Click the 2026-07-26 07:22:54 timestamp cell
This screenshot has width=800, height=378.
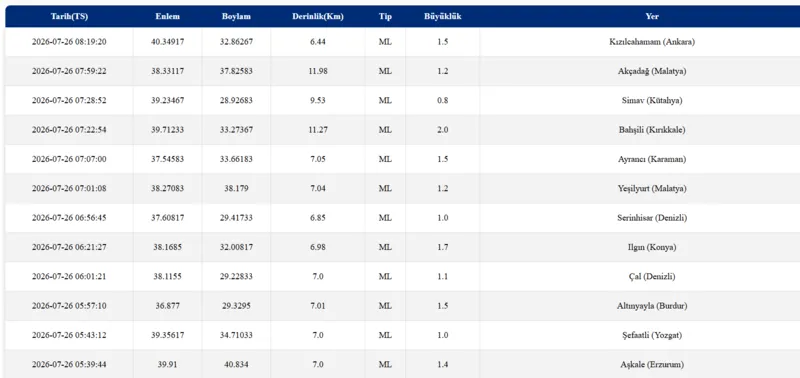coord(69,130)
